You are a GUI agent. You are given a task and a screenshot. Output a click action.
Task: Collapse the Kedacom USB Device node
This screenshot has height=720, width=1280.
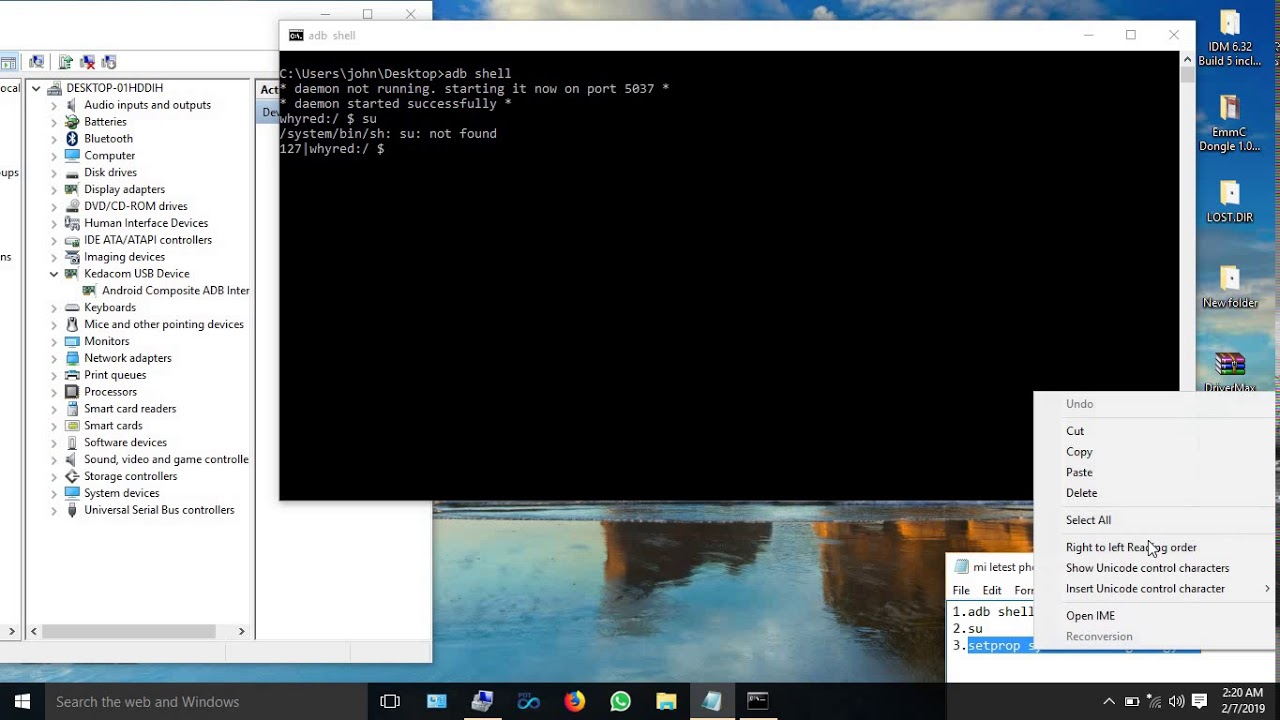[x=54, y=274]
